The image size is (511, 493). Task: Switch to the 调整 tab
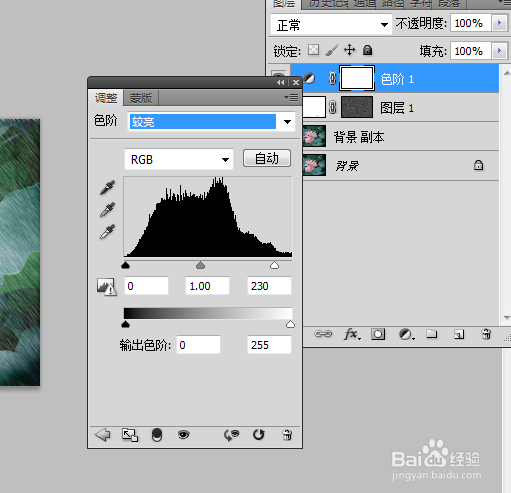click(x=106, y=98)
